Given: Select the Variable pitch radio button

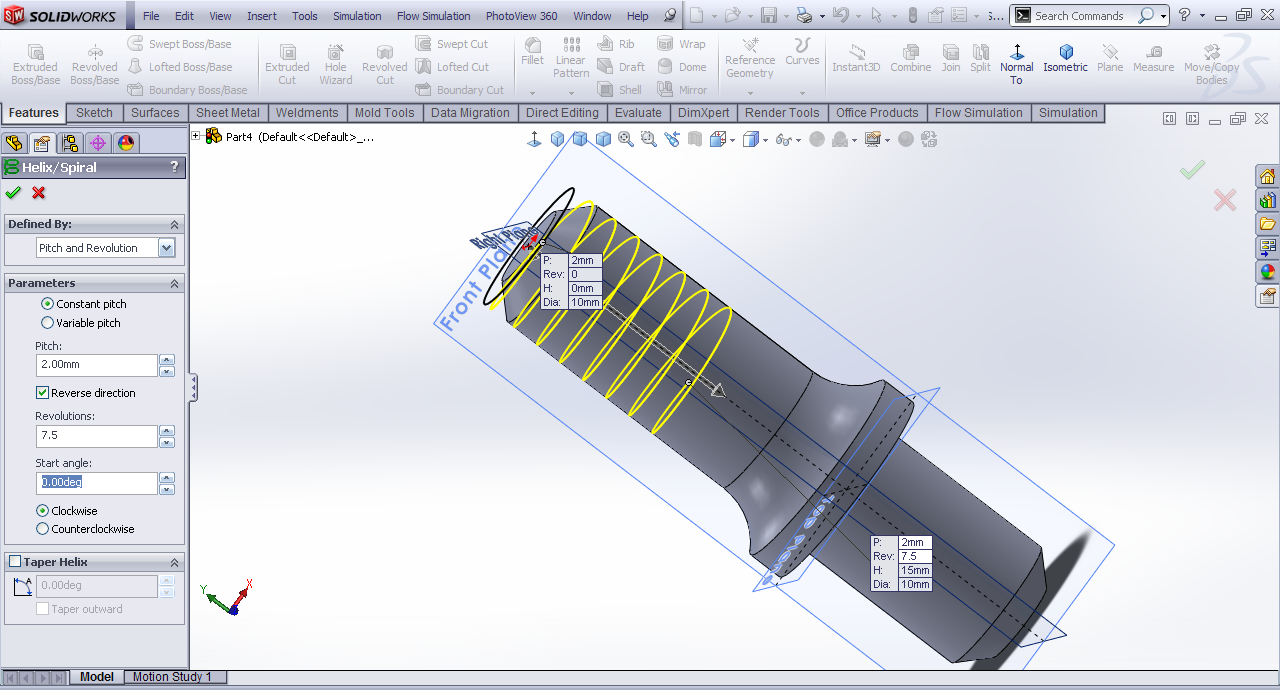Looking at the screenshot, I should 47,323.
